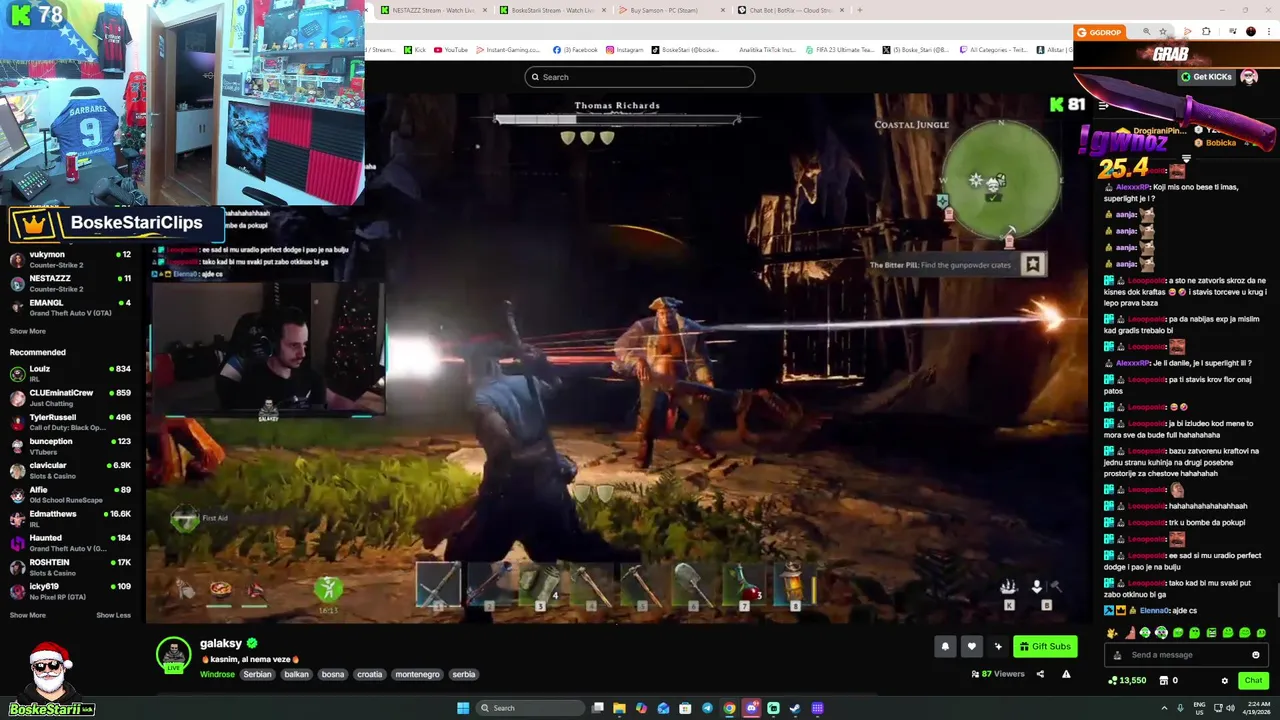Click Send a message chat input
Viewport: 1280px width, 720px height.
point(1185,655)
